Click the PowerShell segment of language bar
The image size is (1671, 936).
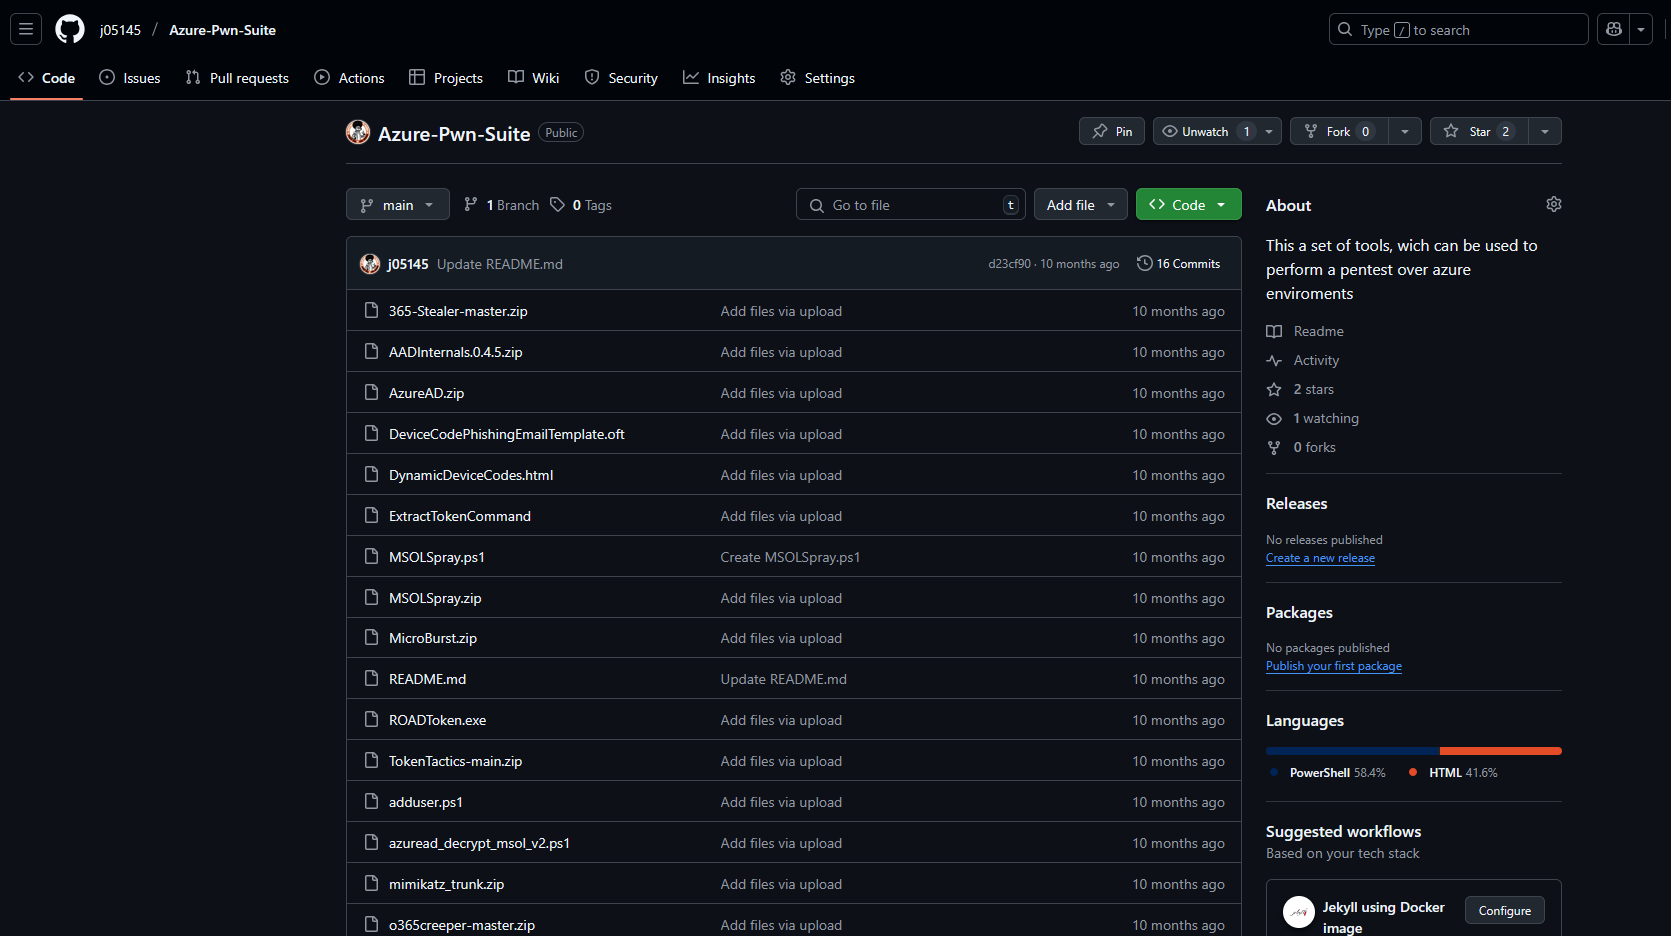tap(1352, 750)
